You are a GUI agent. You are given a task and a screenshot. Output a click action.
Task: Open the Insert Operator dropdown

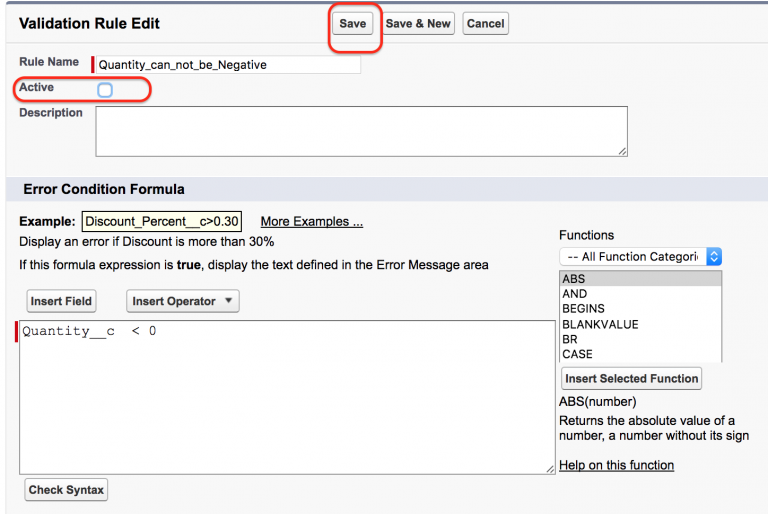[x=183, y=301]
